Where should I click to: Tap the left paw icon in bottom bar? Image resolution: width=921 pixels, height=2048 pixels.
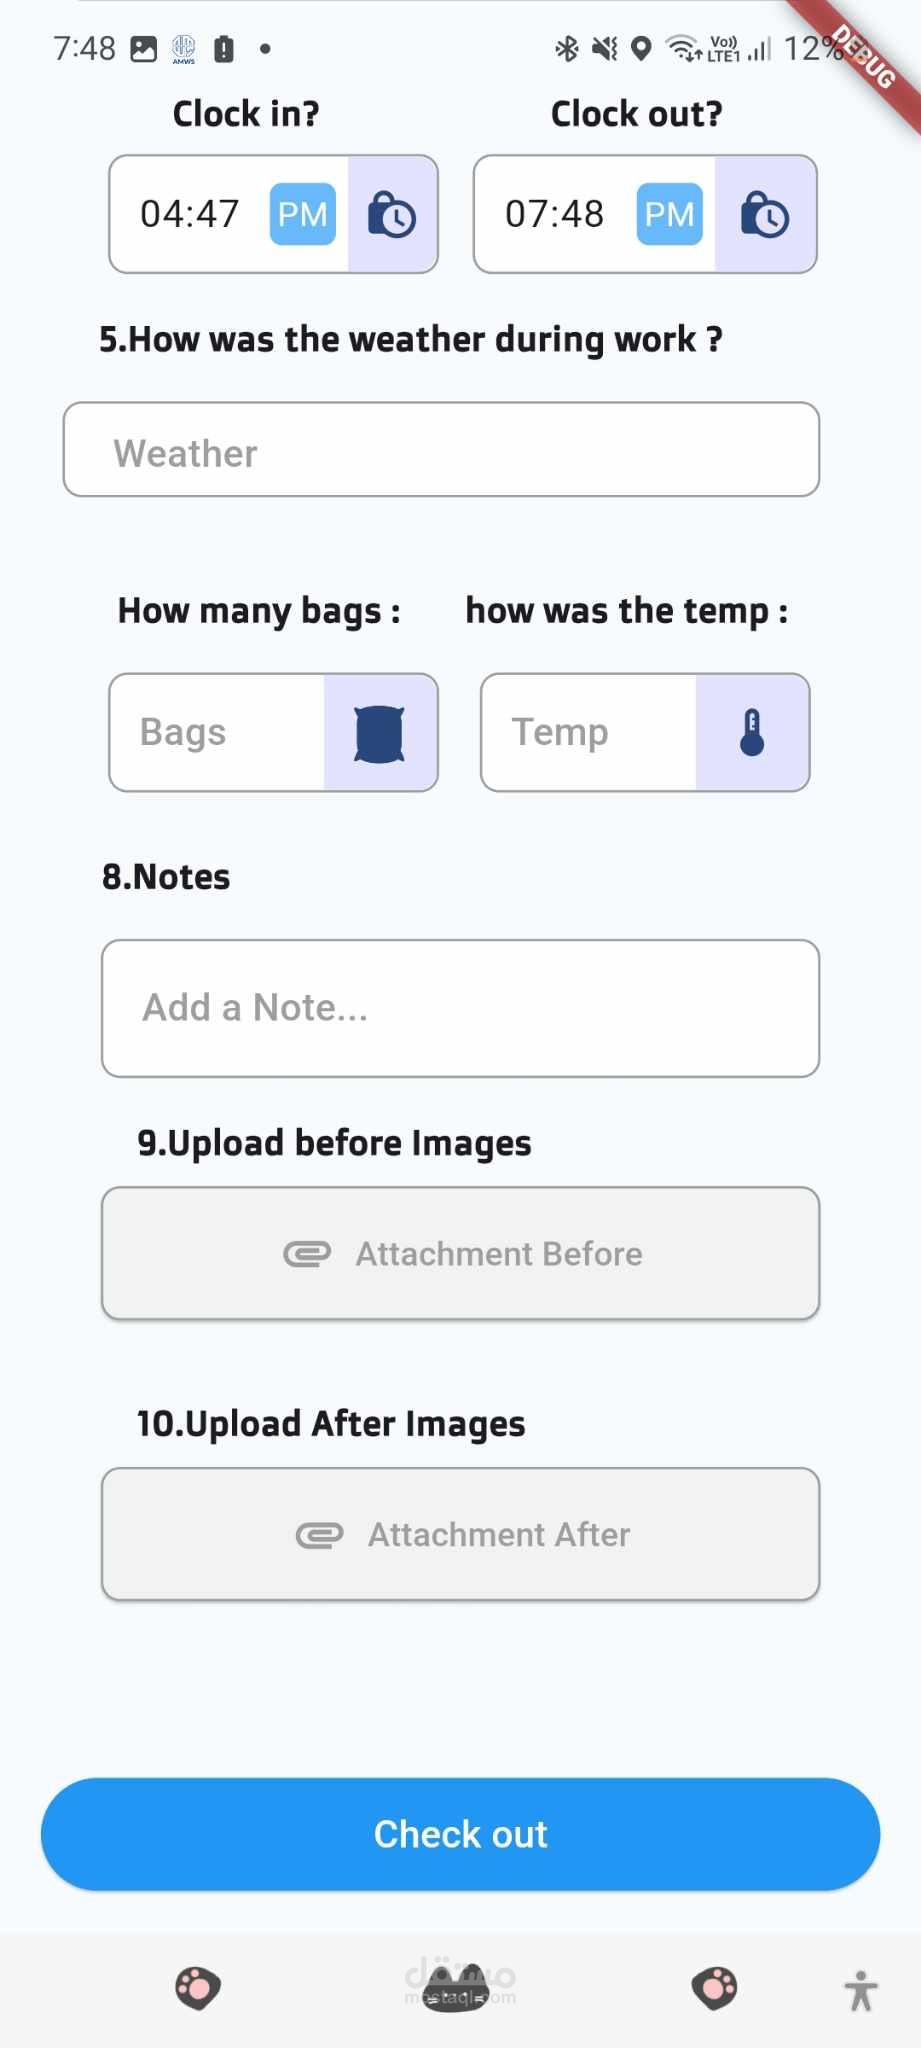[198, 1988]
